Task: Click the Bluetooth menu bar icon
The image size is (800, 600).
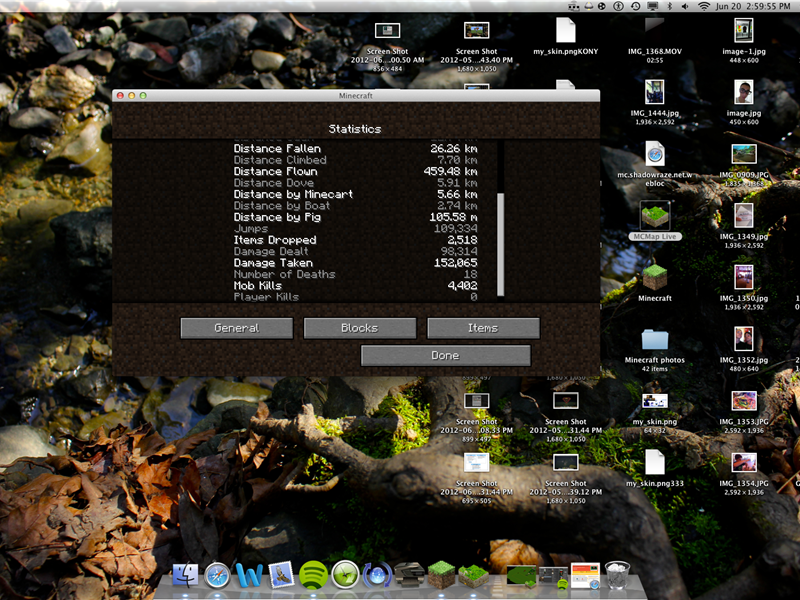Action: point(670,6)
